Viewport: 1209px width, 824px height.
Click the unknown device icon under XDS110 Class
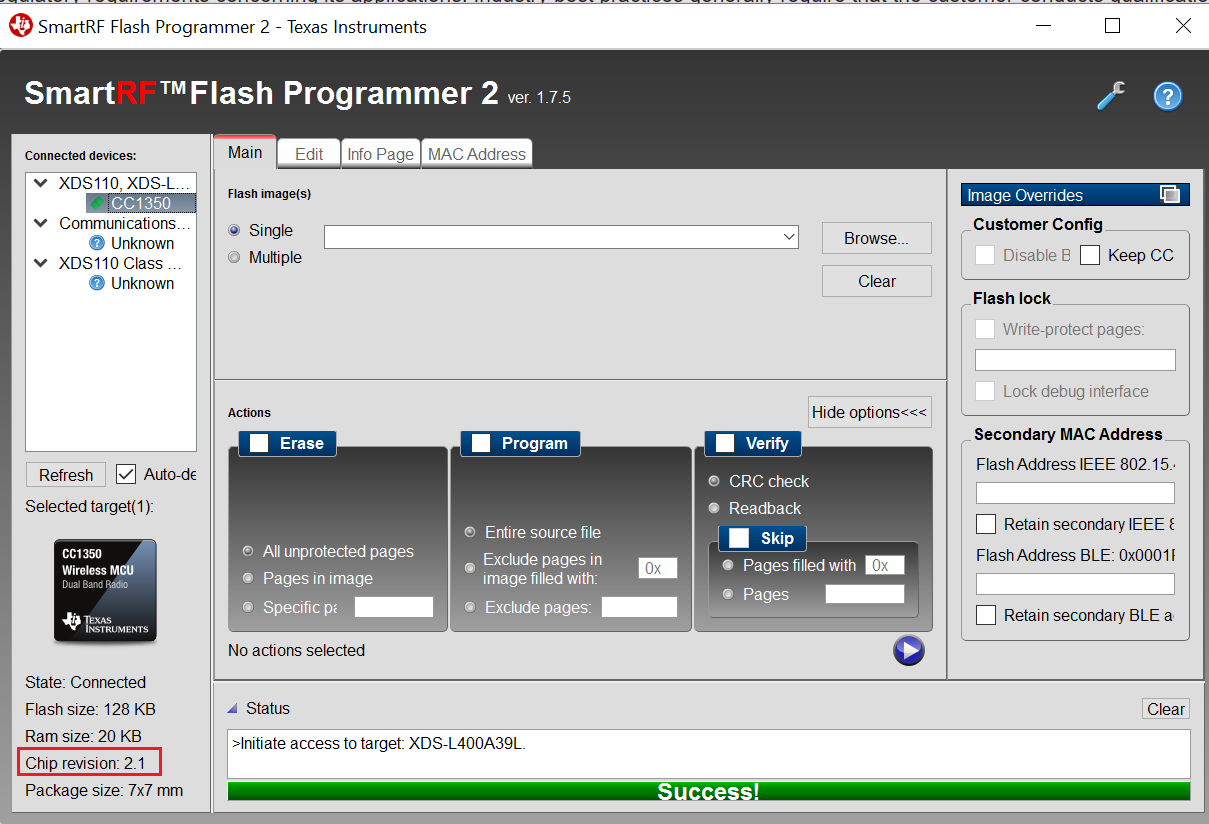point(97,283)
